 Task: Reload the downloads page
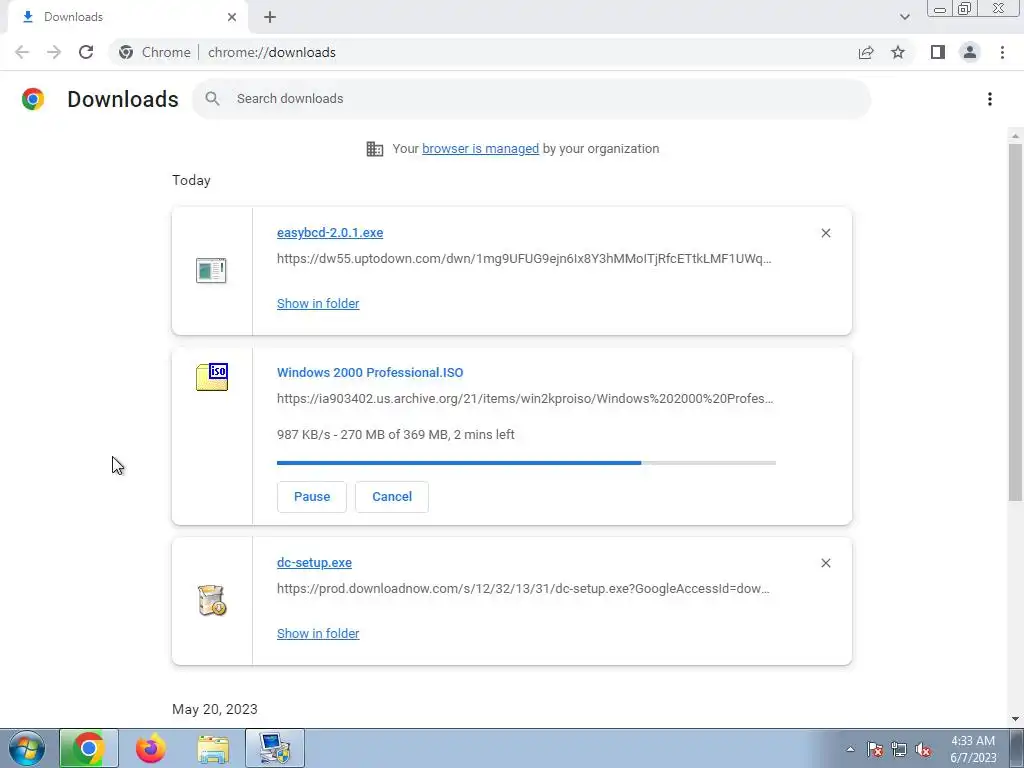pos(86,52)
